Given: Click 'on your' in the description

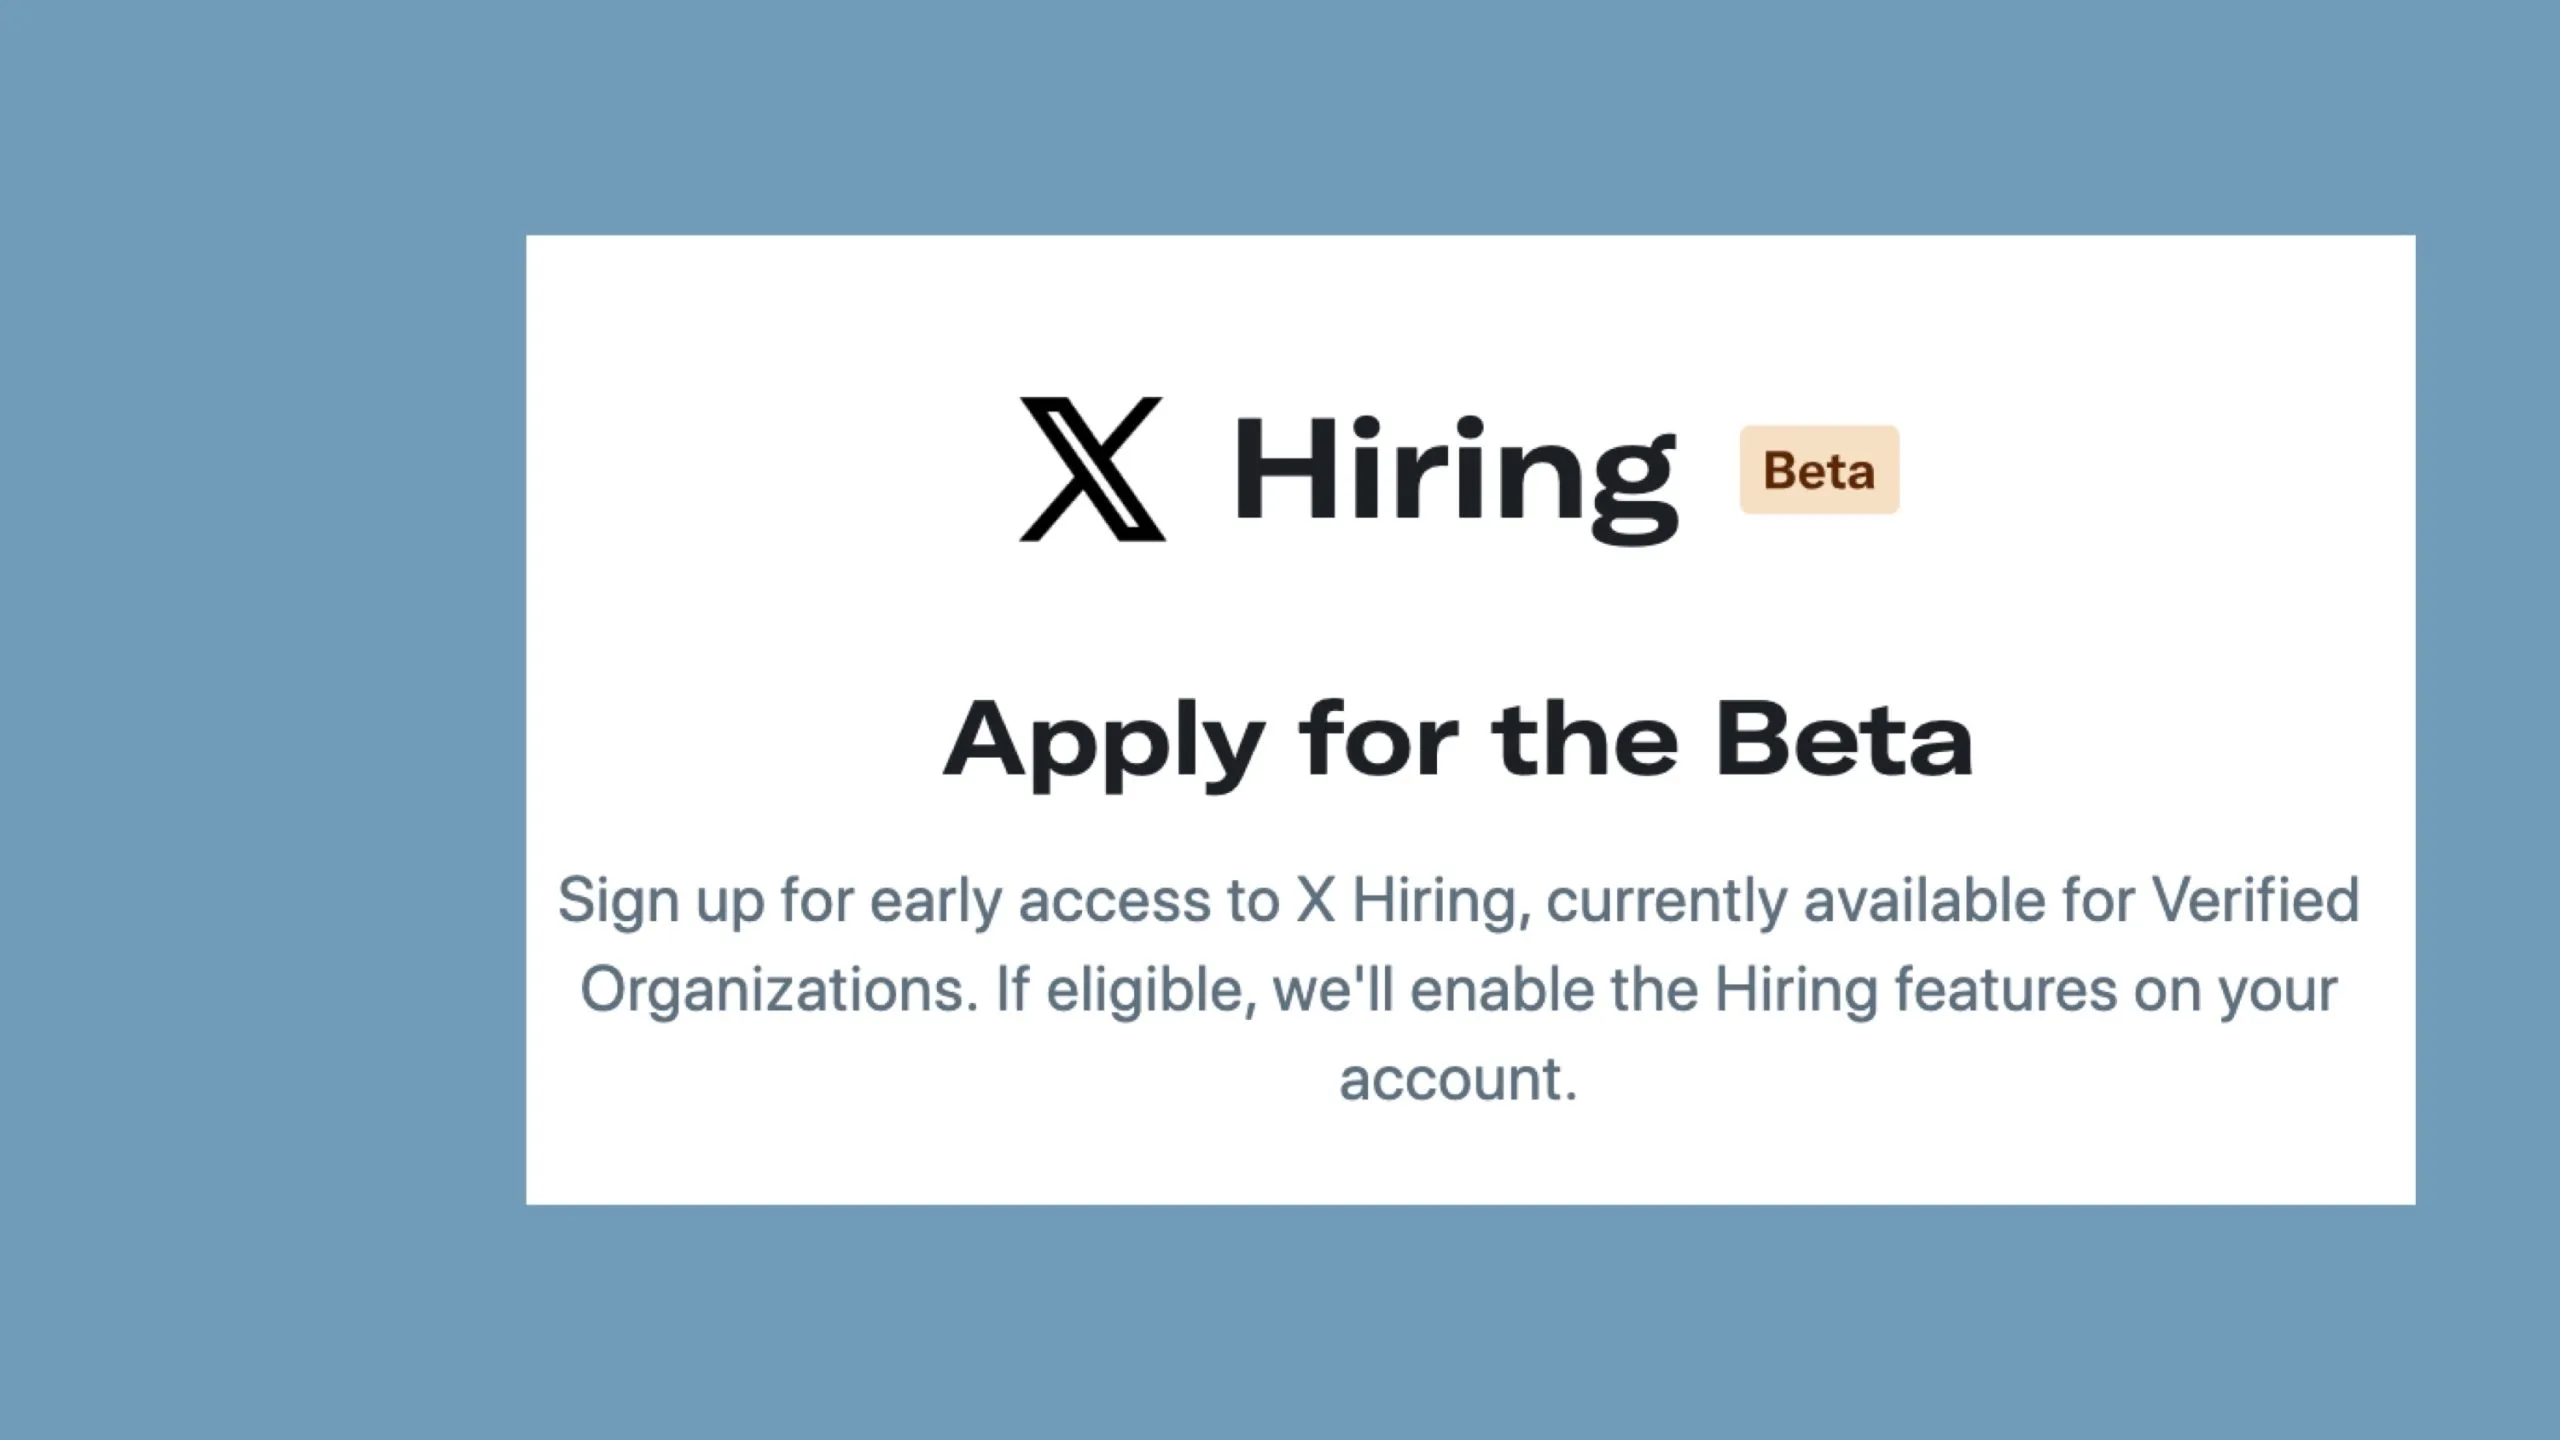Looking at the screenshot, I should [x=2236, y=990].
